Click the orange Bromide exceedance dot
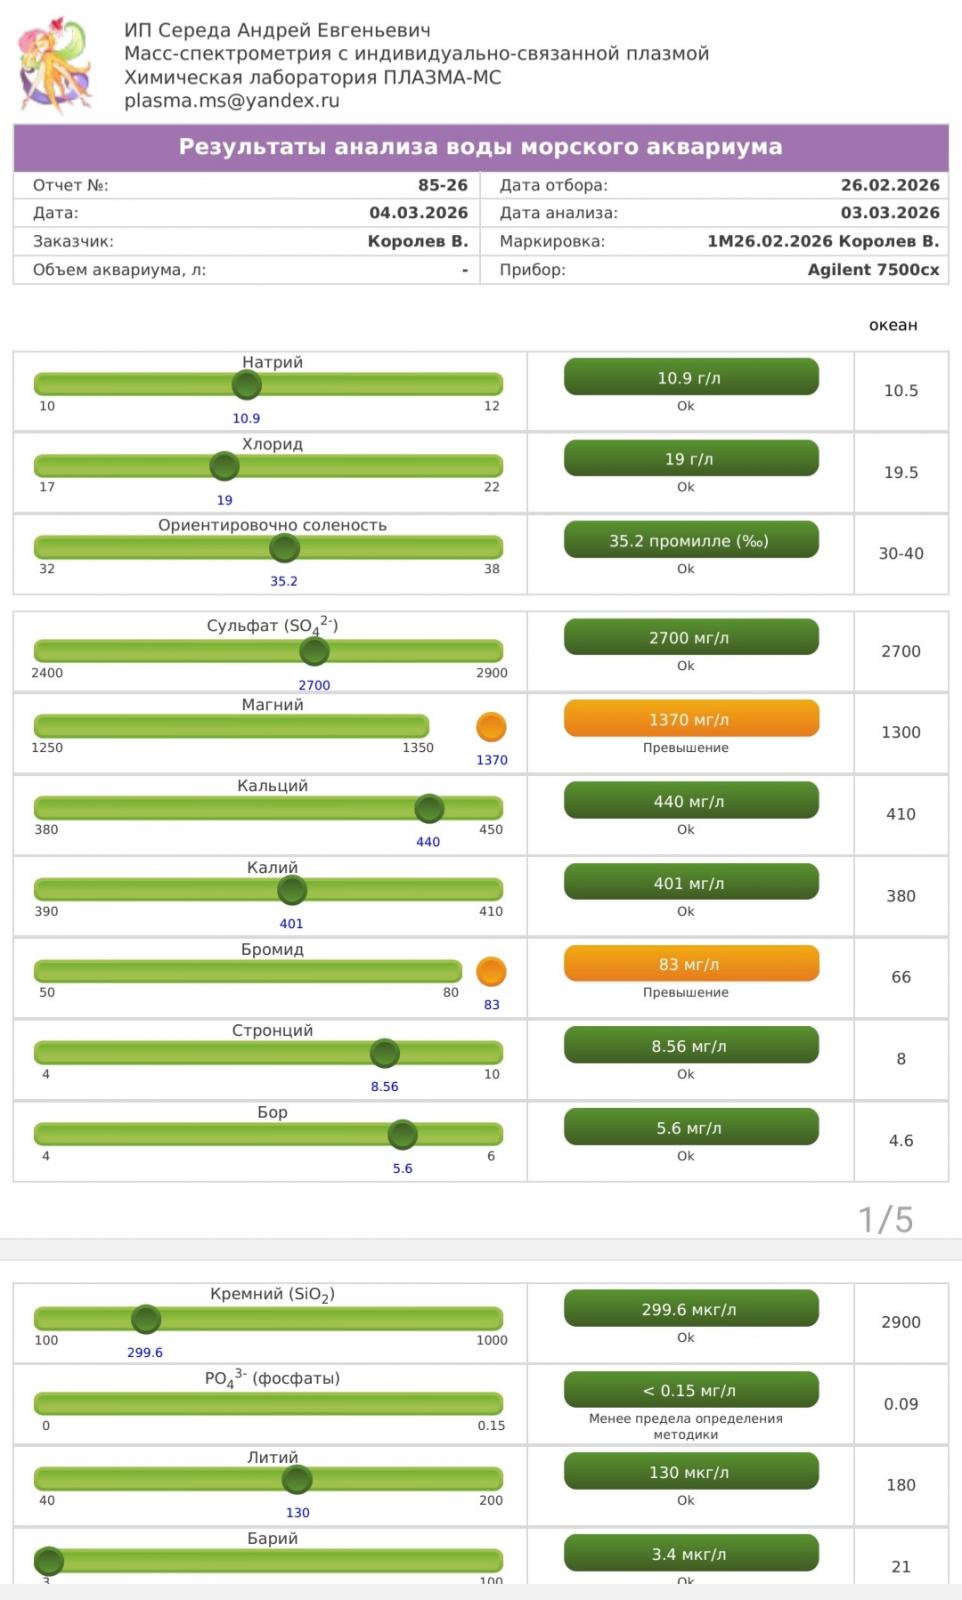Viewport: 962px width, 1600px height. (x=491, y=971)
